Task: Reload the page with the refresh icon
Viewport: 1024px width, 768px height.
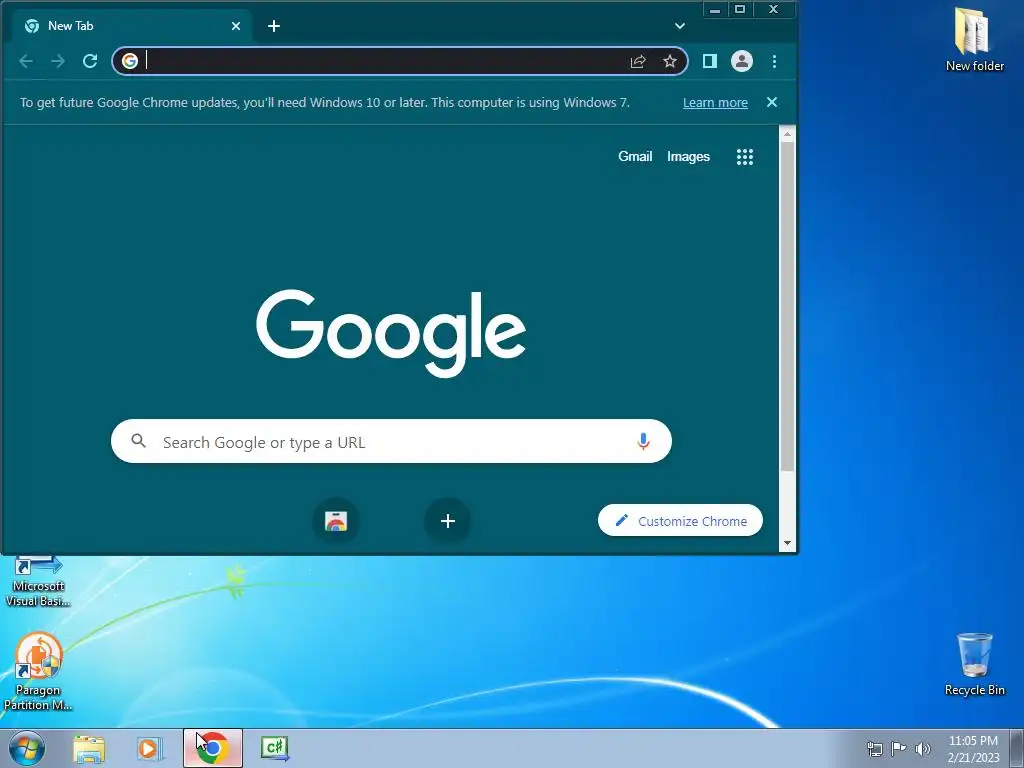Action: pyautogui.click(x=90, y=61)
